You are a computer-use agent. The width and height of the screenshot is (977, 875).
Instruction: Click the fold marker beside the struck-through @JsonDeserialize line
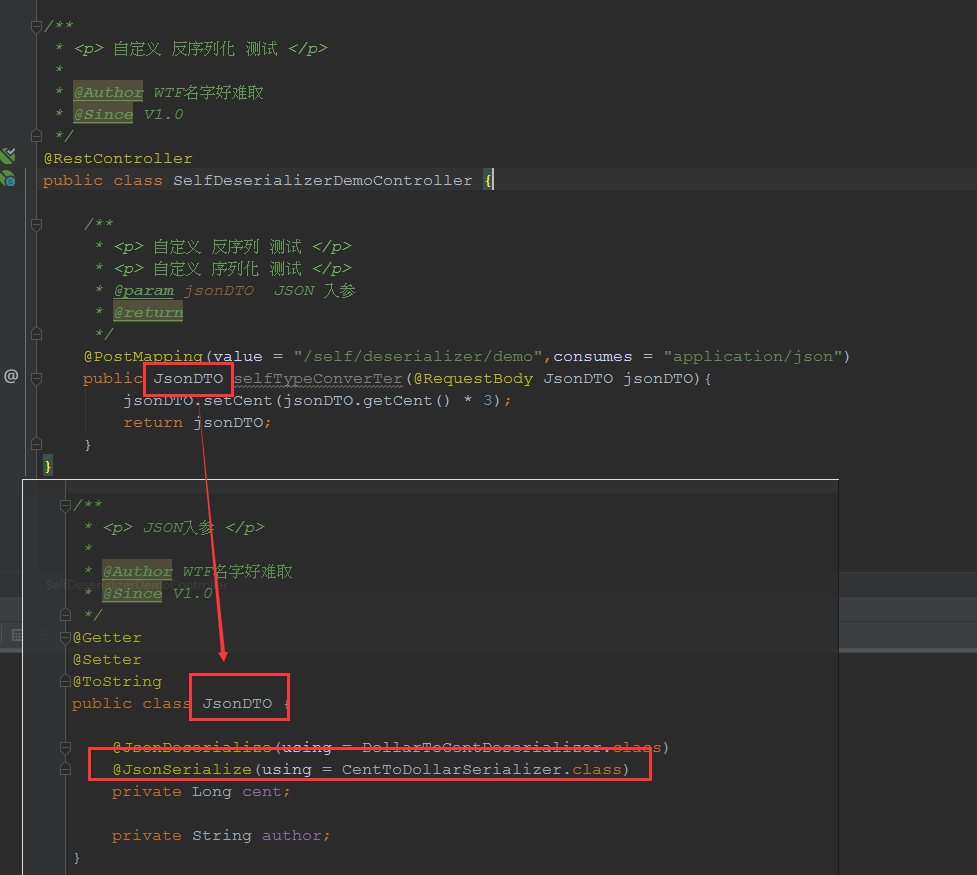click(65, 747)
